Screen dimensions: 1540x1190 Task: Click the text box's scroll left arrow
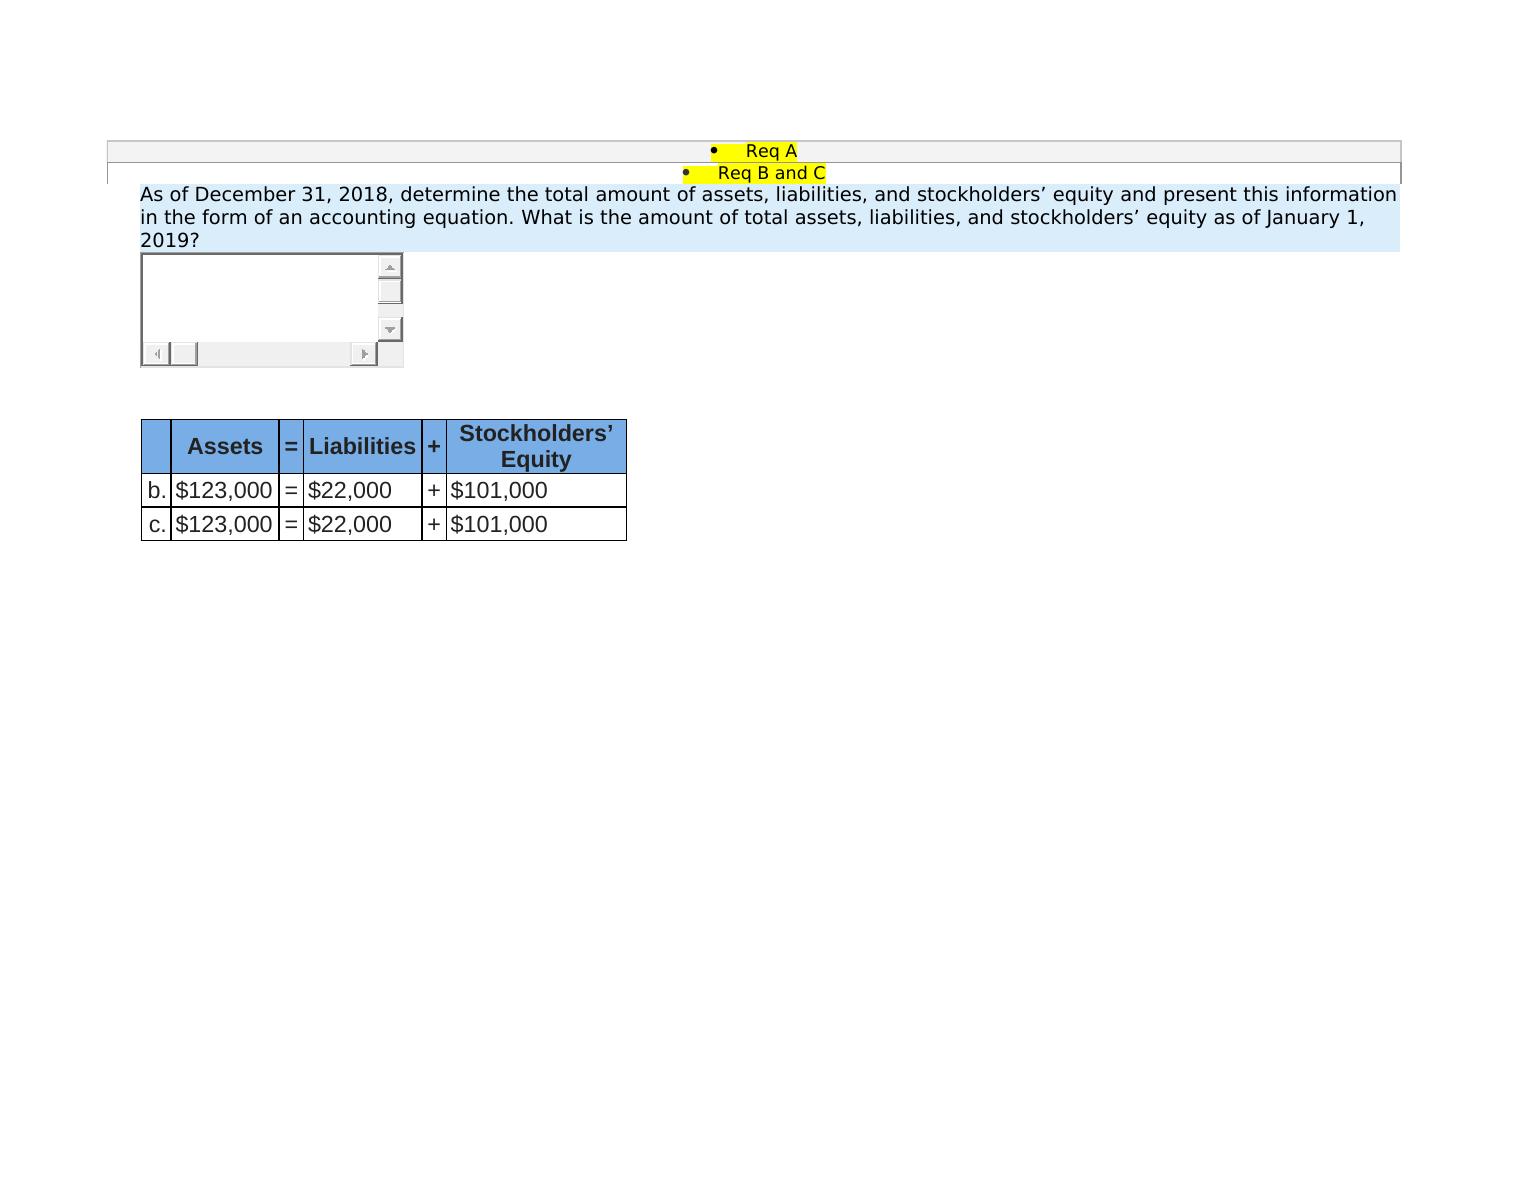point(156,354)
